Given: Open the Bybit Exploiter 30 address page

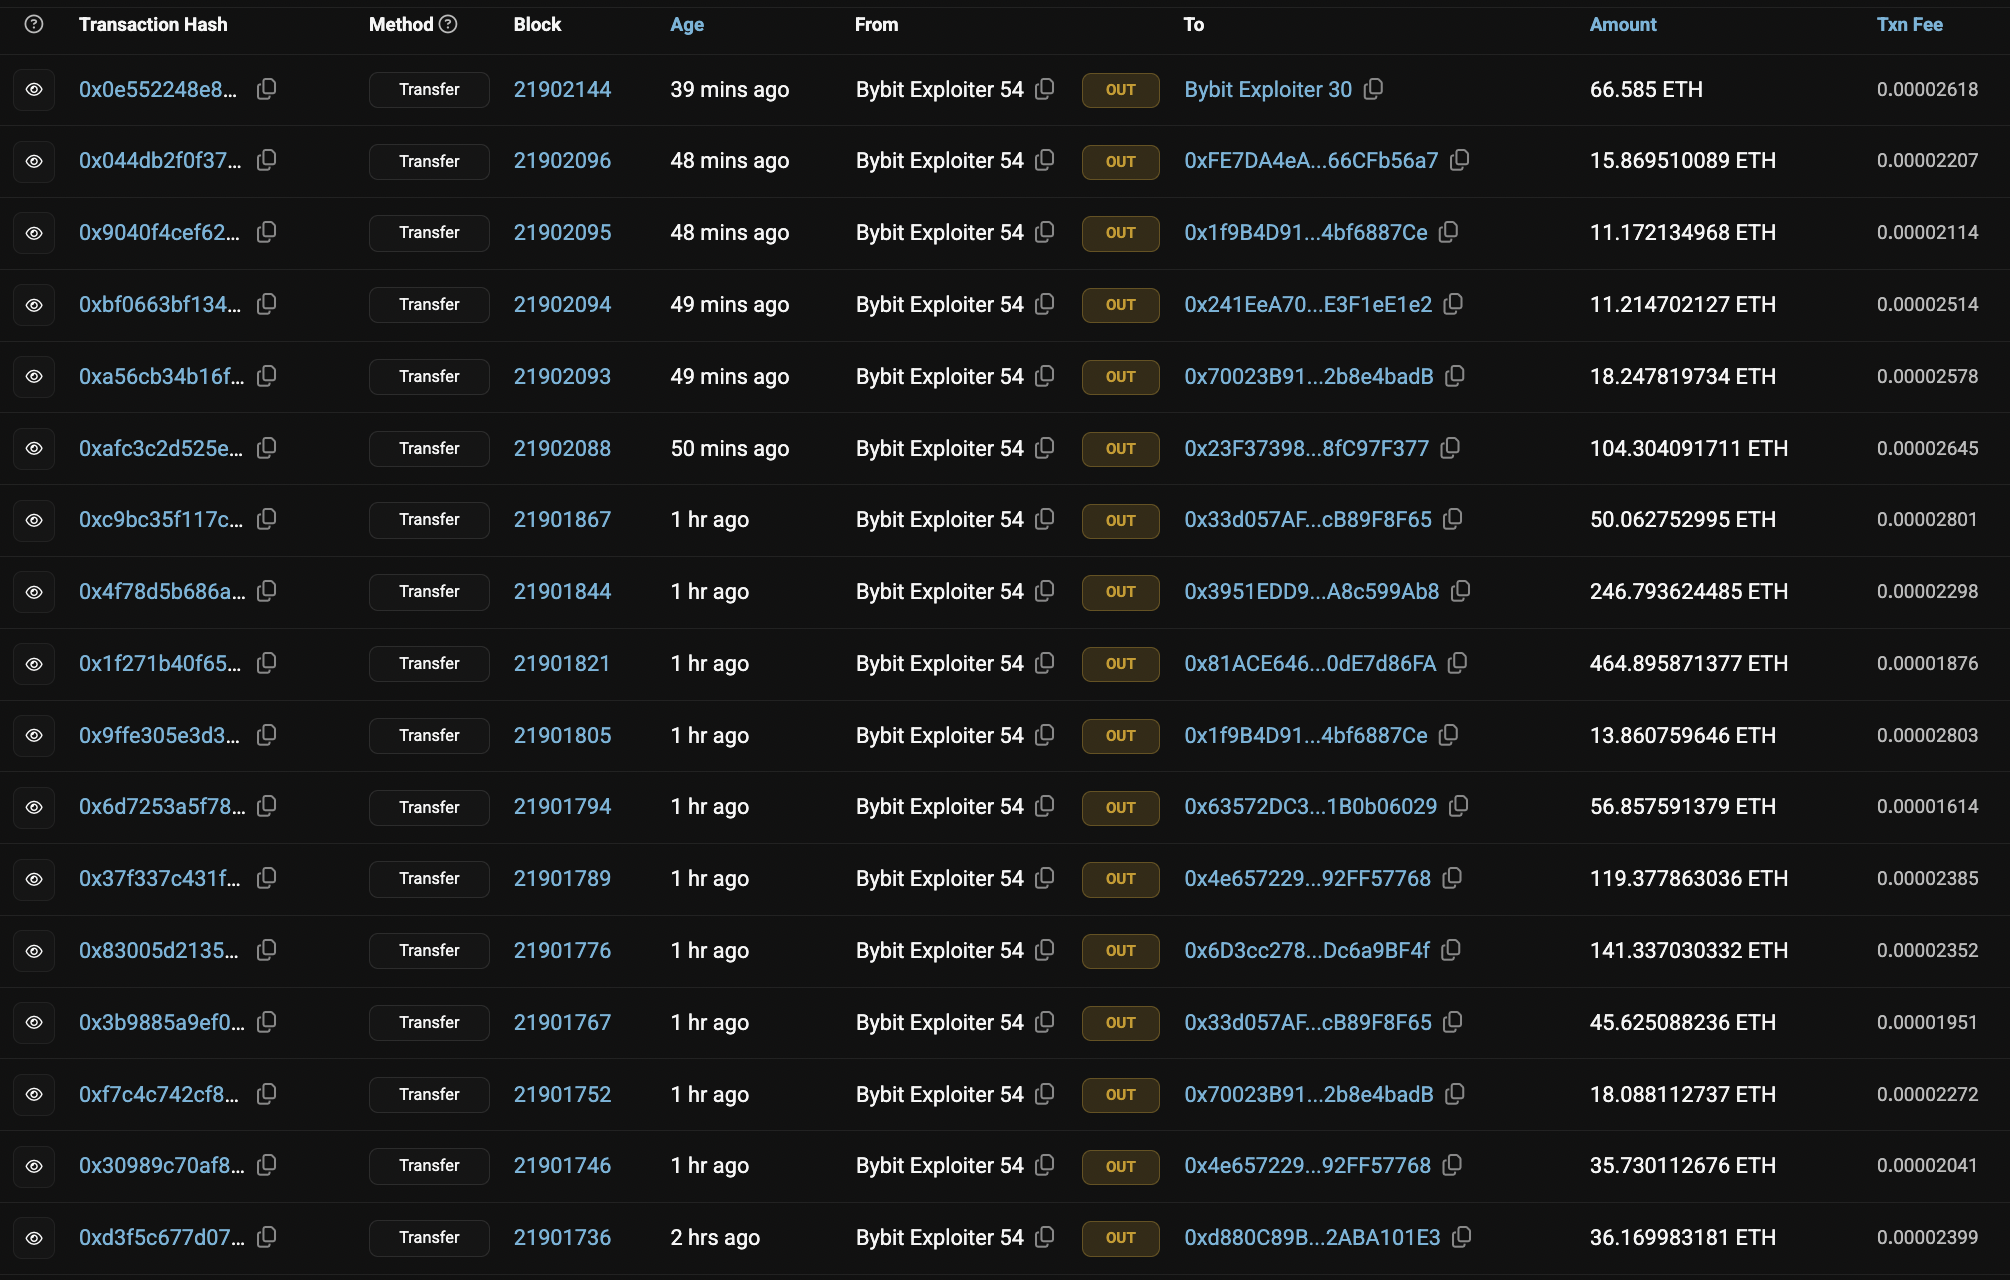Looking at the screenshot, I should pos(1267,89).
